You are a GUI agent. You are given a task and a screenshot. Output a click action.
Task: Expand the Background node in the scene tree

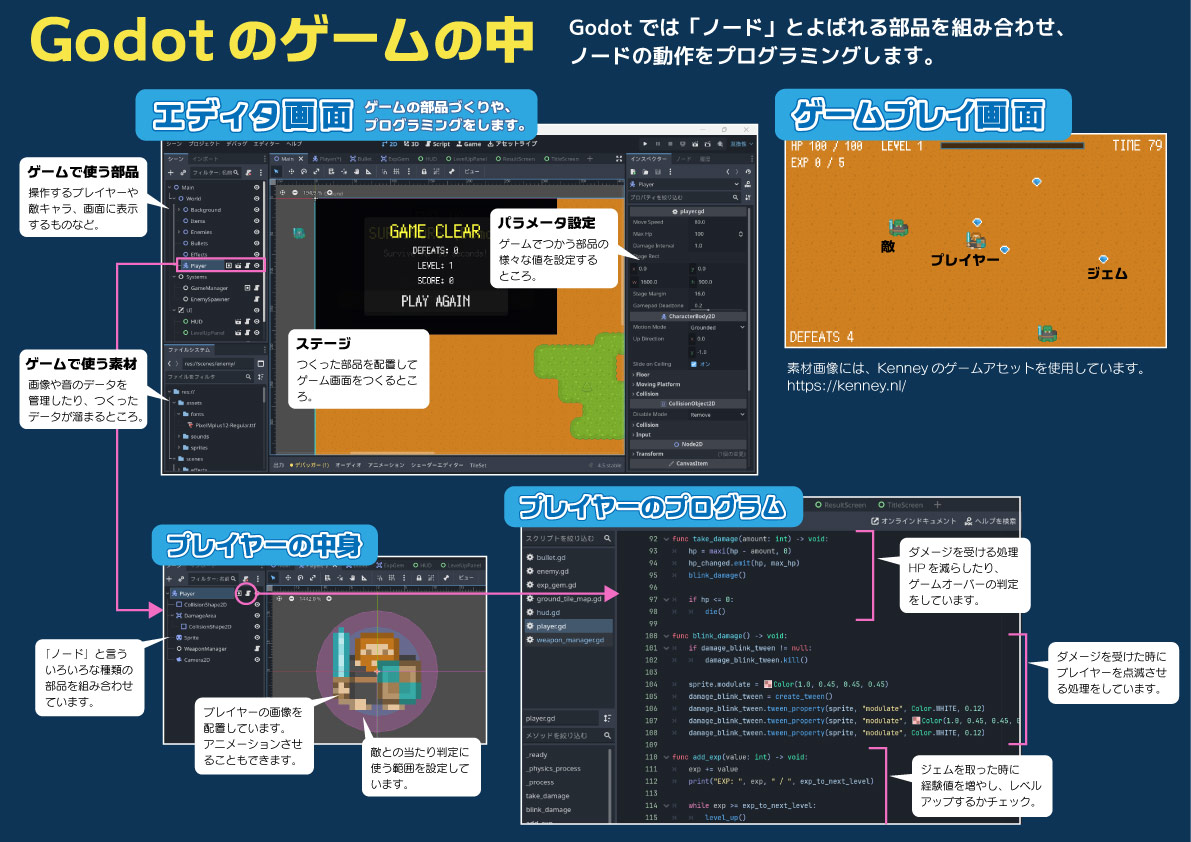pyautogui.click(x=178, y=210)
